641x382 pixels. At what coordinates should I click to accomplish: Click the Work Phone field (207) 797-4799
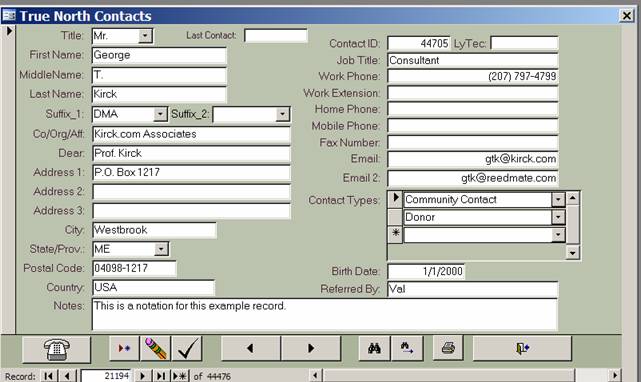[x=473, y=76]
